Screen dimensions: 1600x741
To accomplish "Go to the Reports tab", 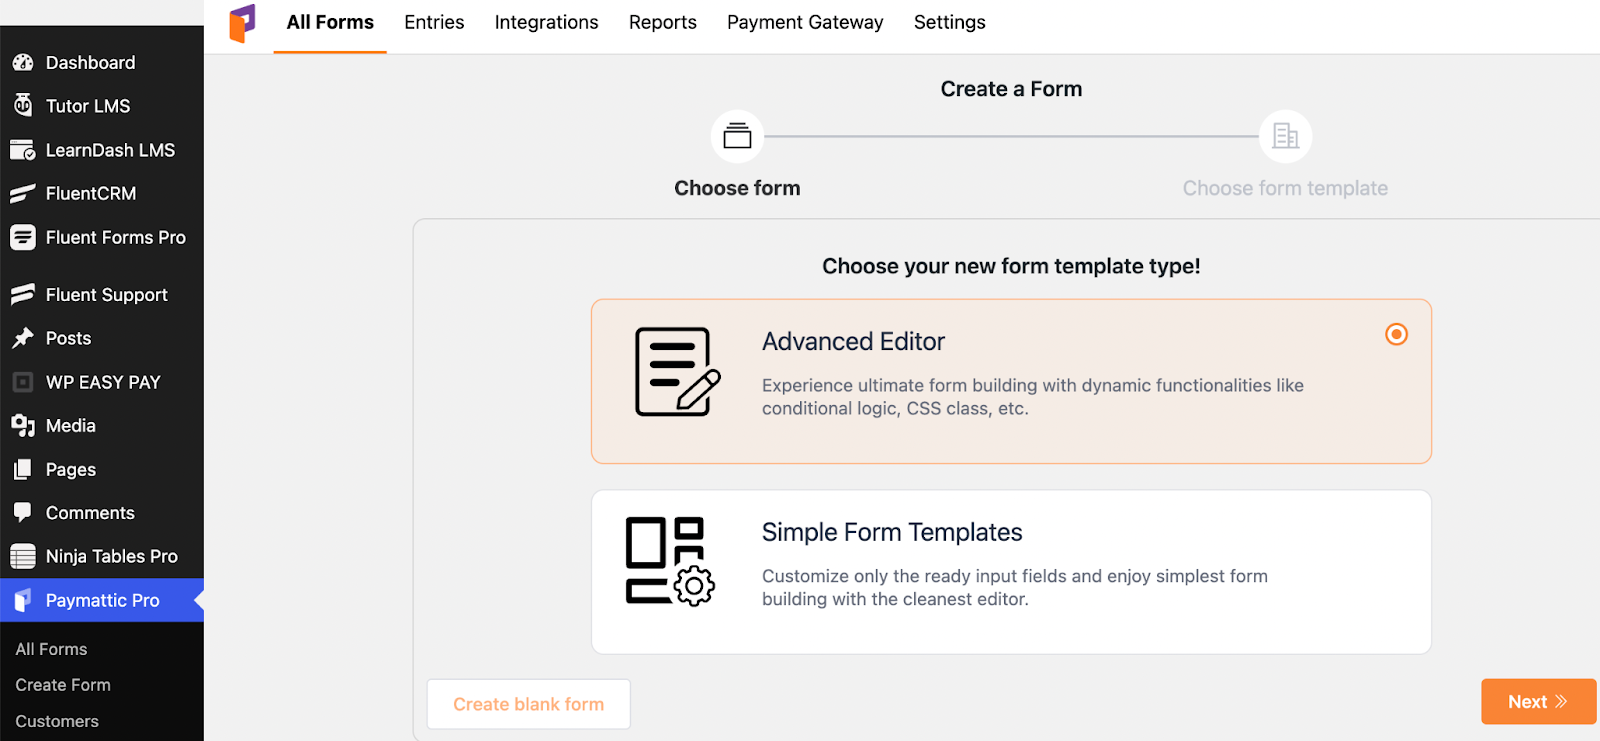I will click(x=663, y=23).
